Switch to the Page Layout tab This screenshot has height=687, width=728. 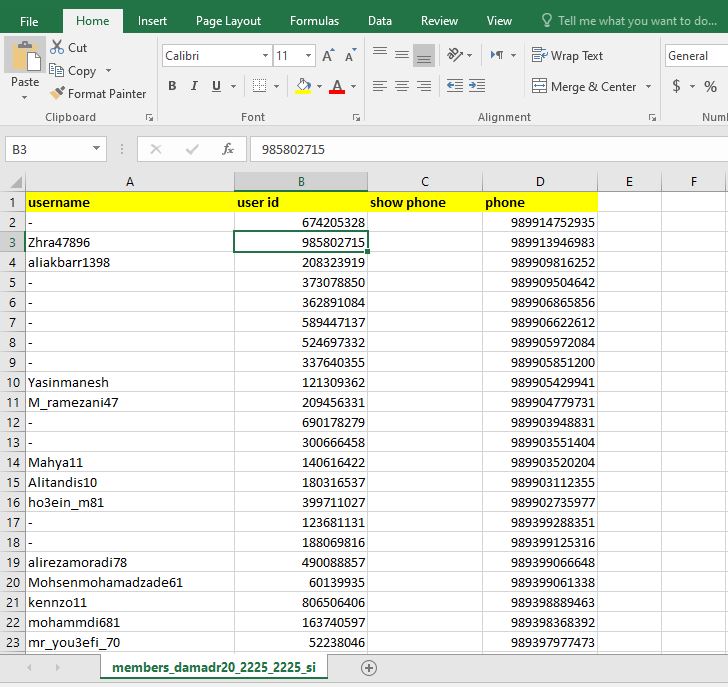coord(228,21)
